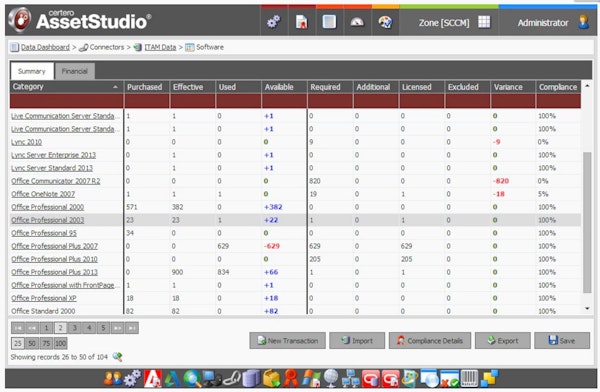This screenshot has width=600, height=392.
Task: Open the gears icon in bottom dock
Action: (x=132, y=379)
